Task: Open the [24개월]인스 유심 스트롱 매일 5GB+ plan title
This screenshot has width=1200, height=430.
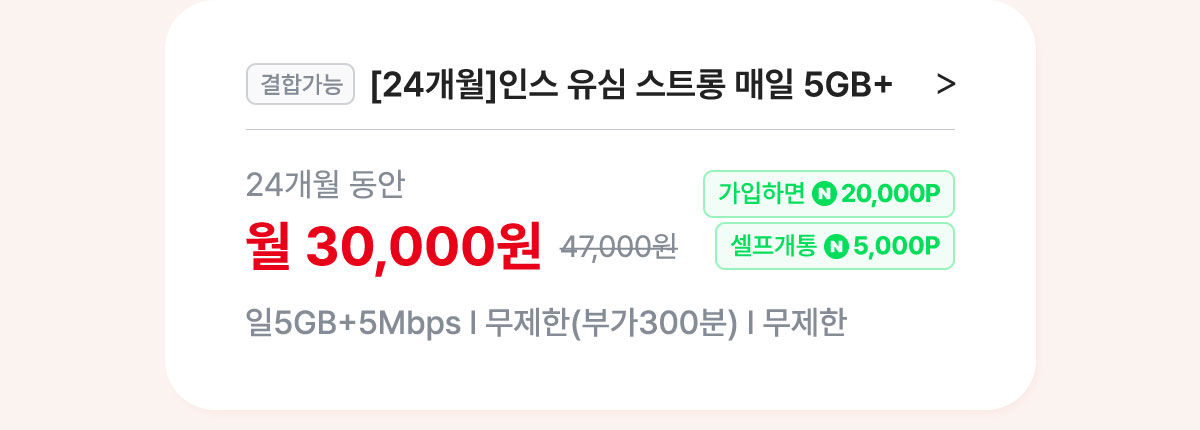Action: pyautogui.click(x=631, y=86)
